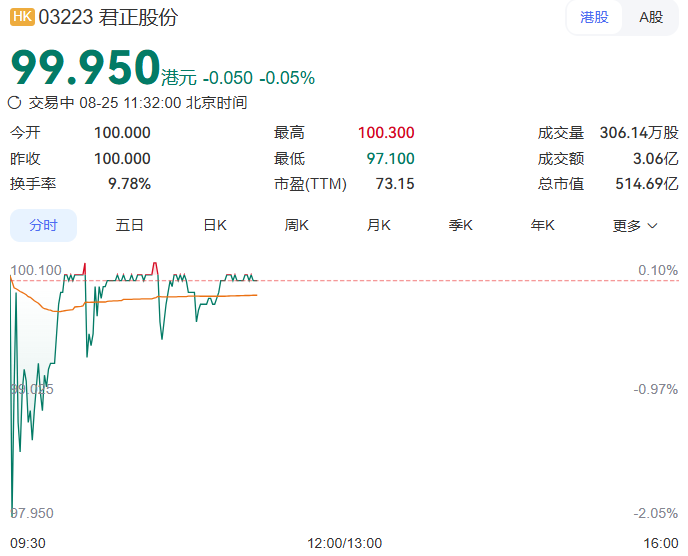Click the 总市值 value 514.69亿

tap(647, 184)
